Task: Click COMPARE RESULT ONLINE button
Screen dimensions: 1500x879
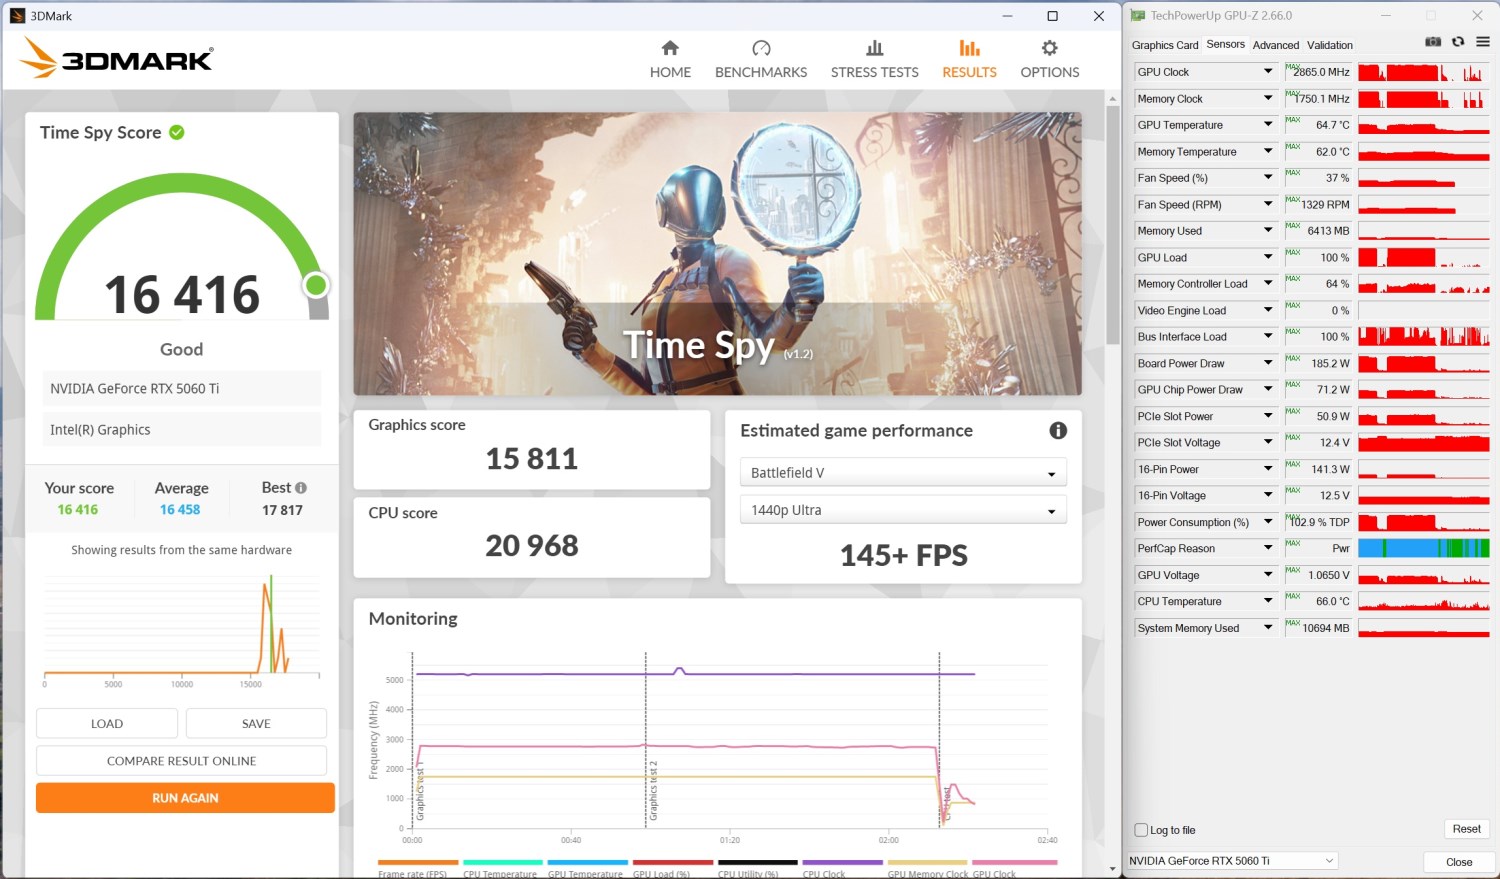Action: 181,761
